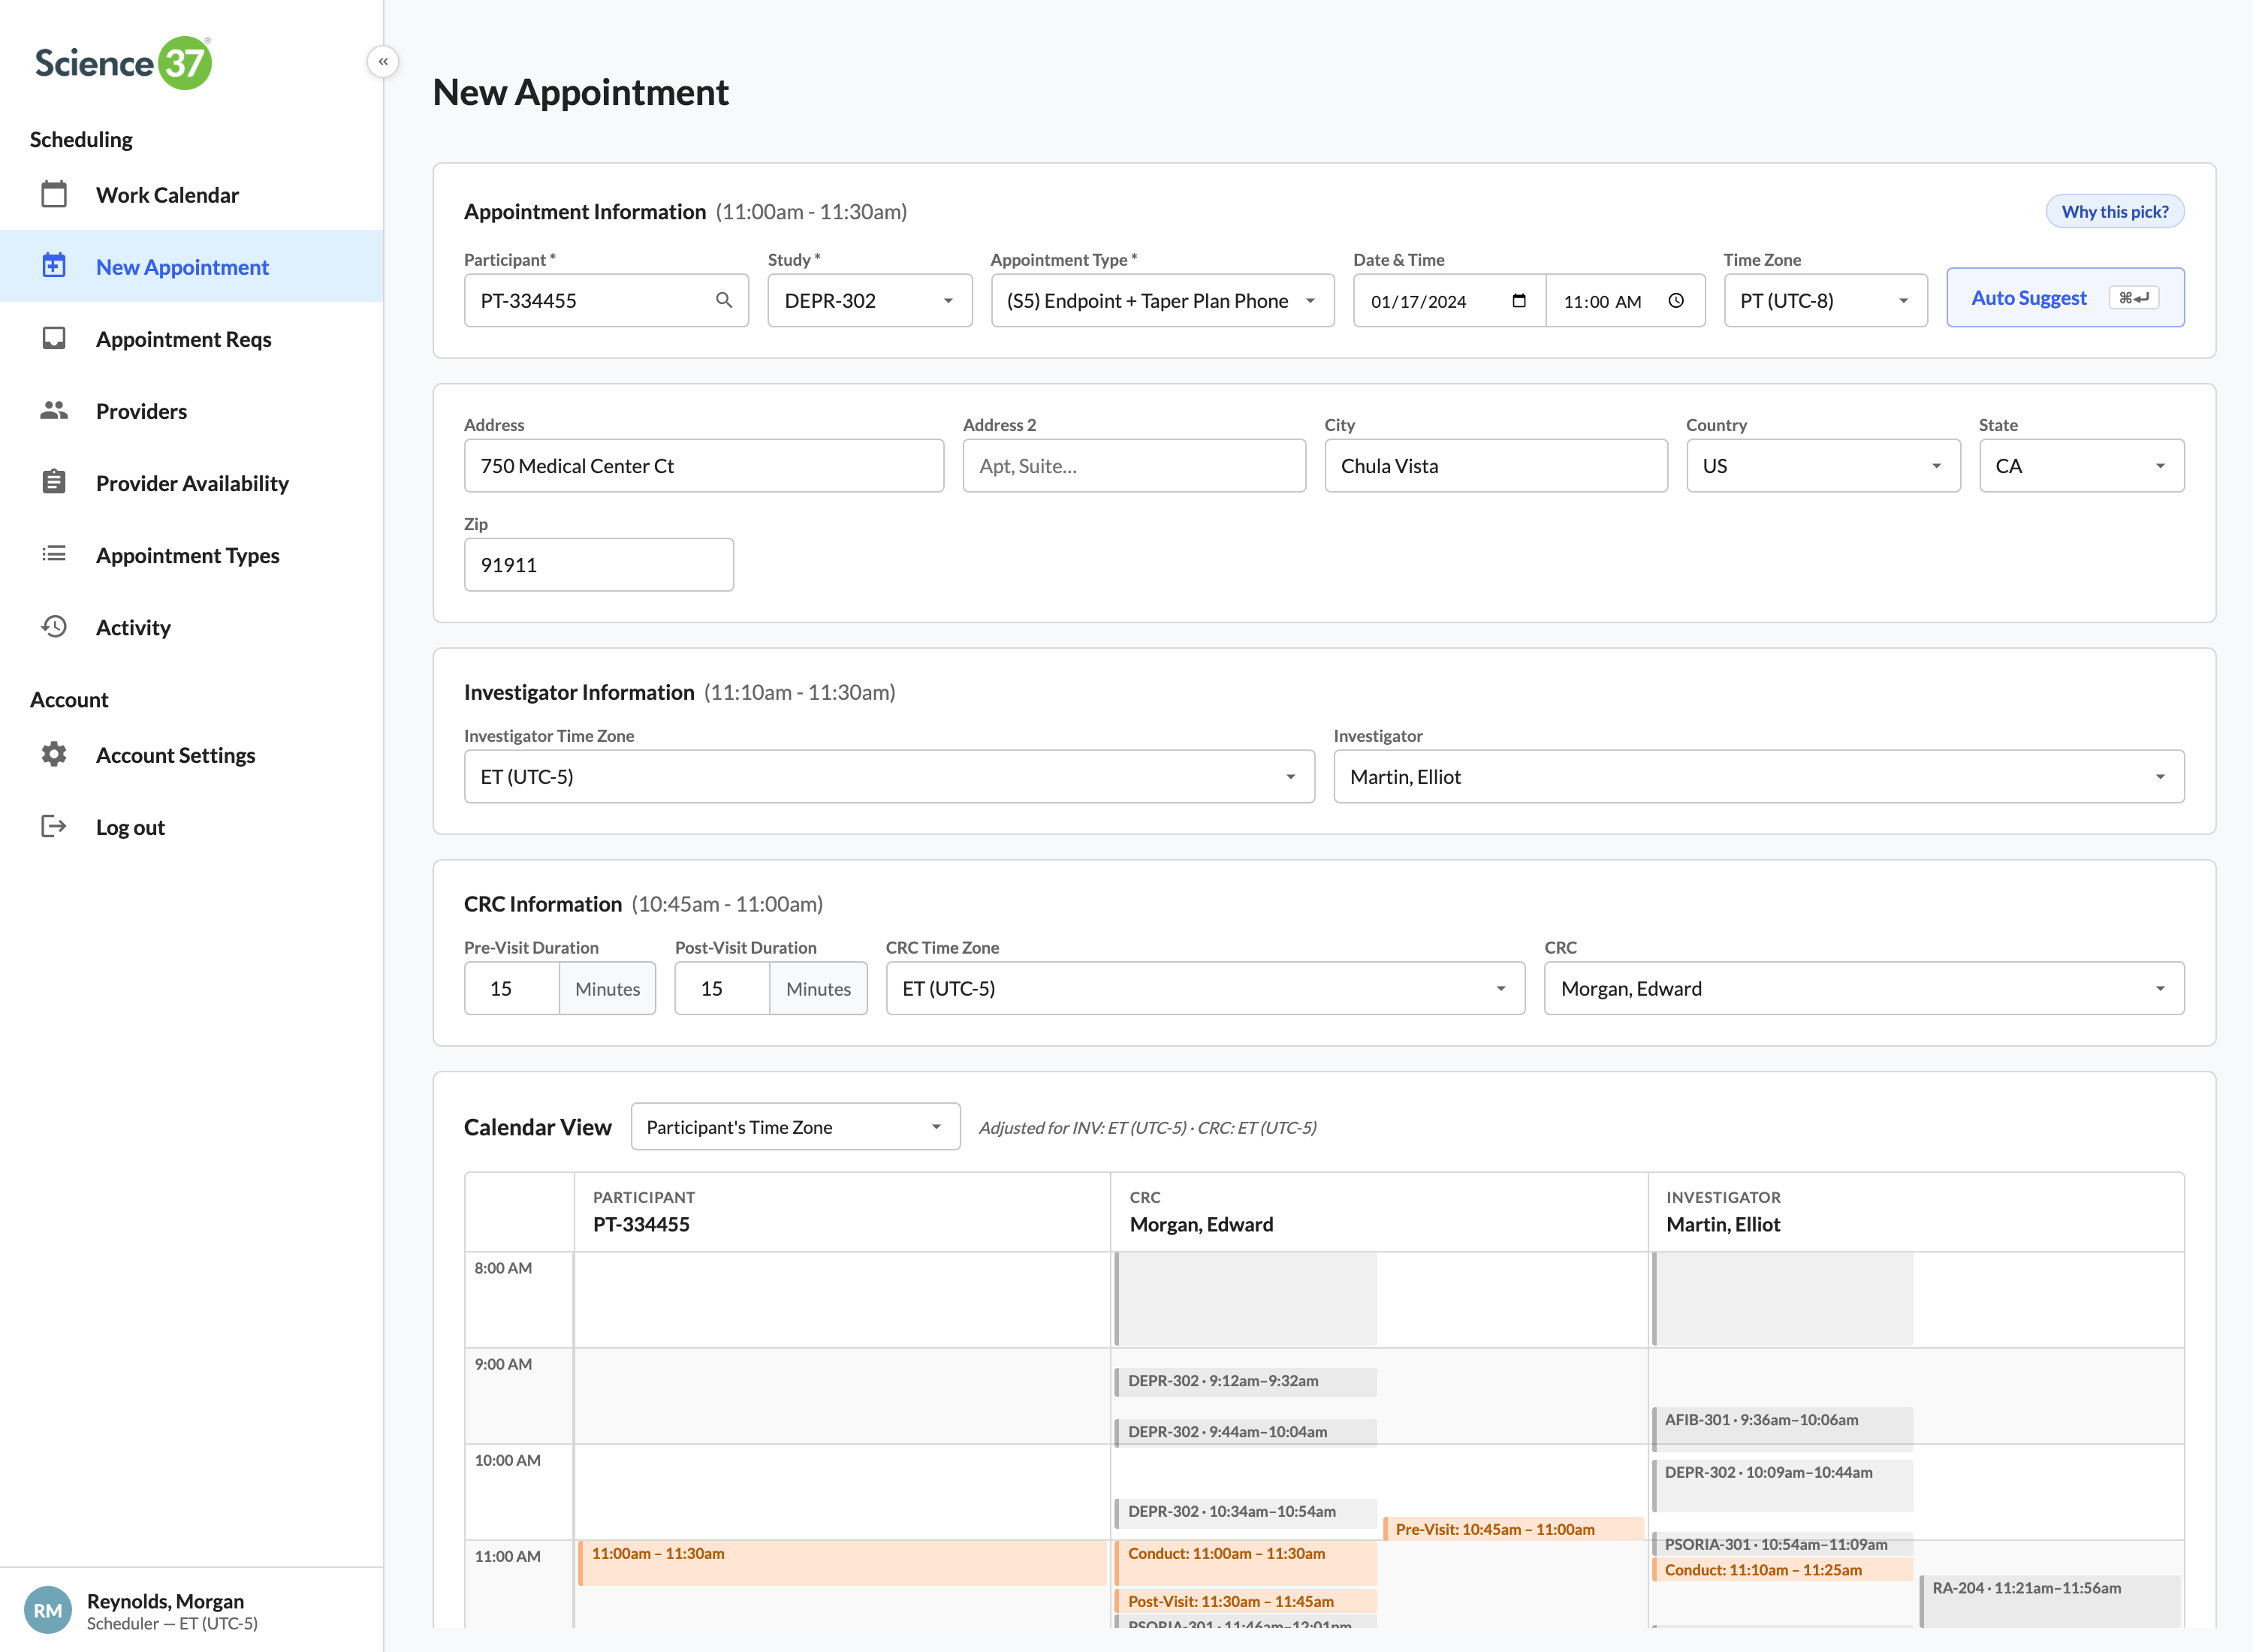Open the date picker calendar icon
This screenshot has width=2253, height=1652.
pos(1519,301)
